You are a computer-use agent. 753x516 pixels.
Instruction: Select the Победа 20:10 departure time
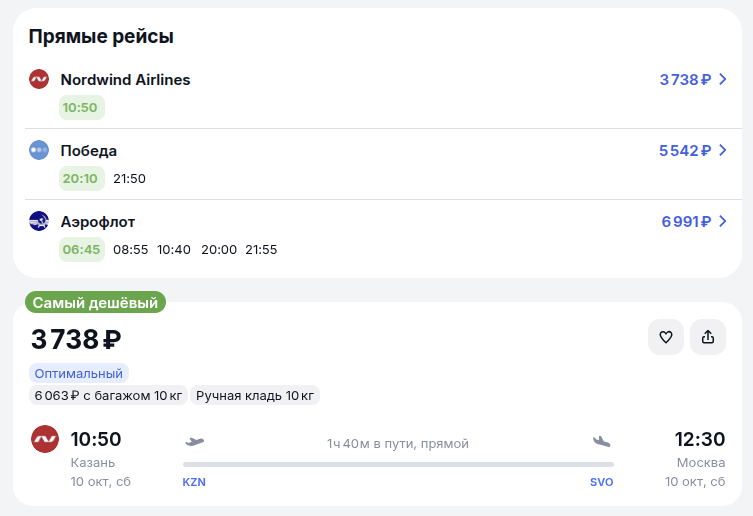pos(82,179)
